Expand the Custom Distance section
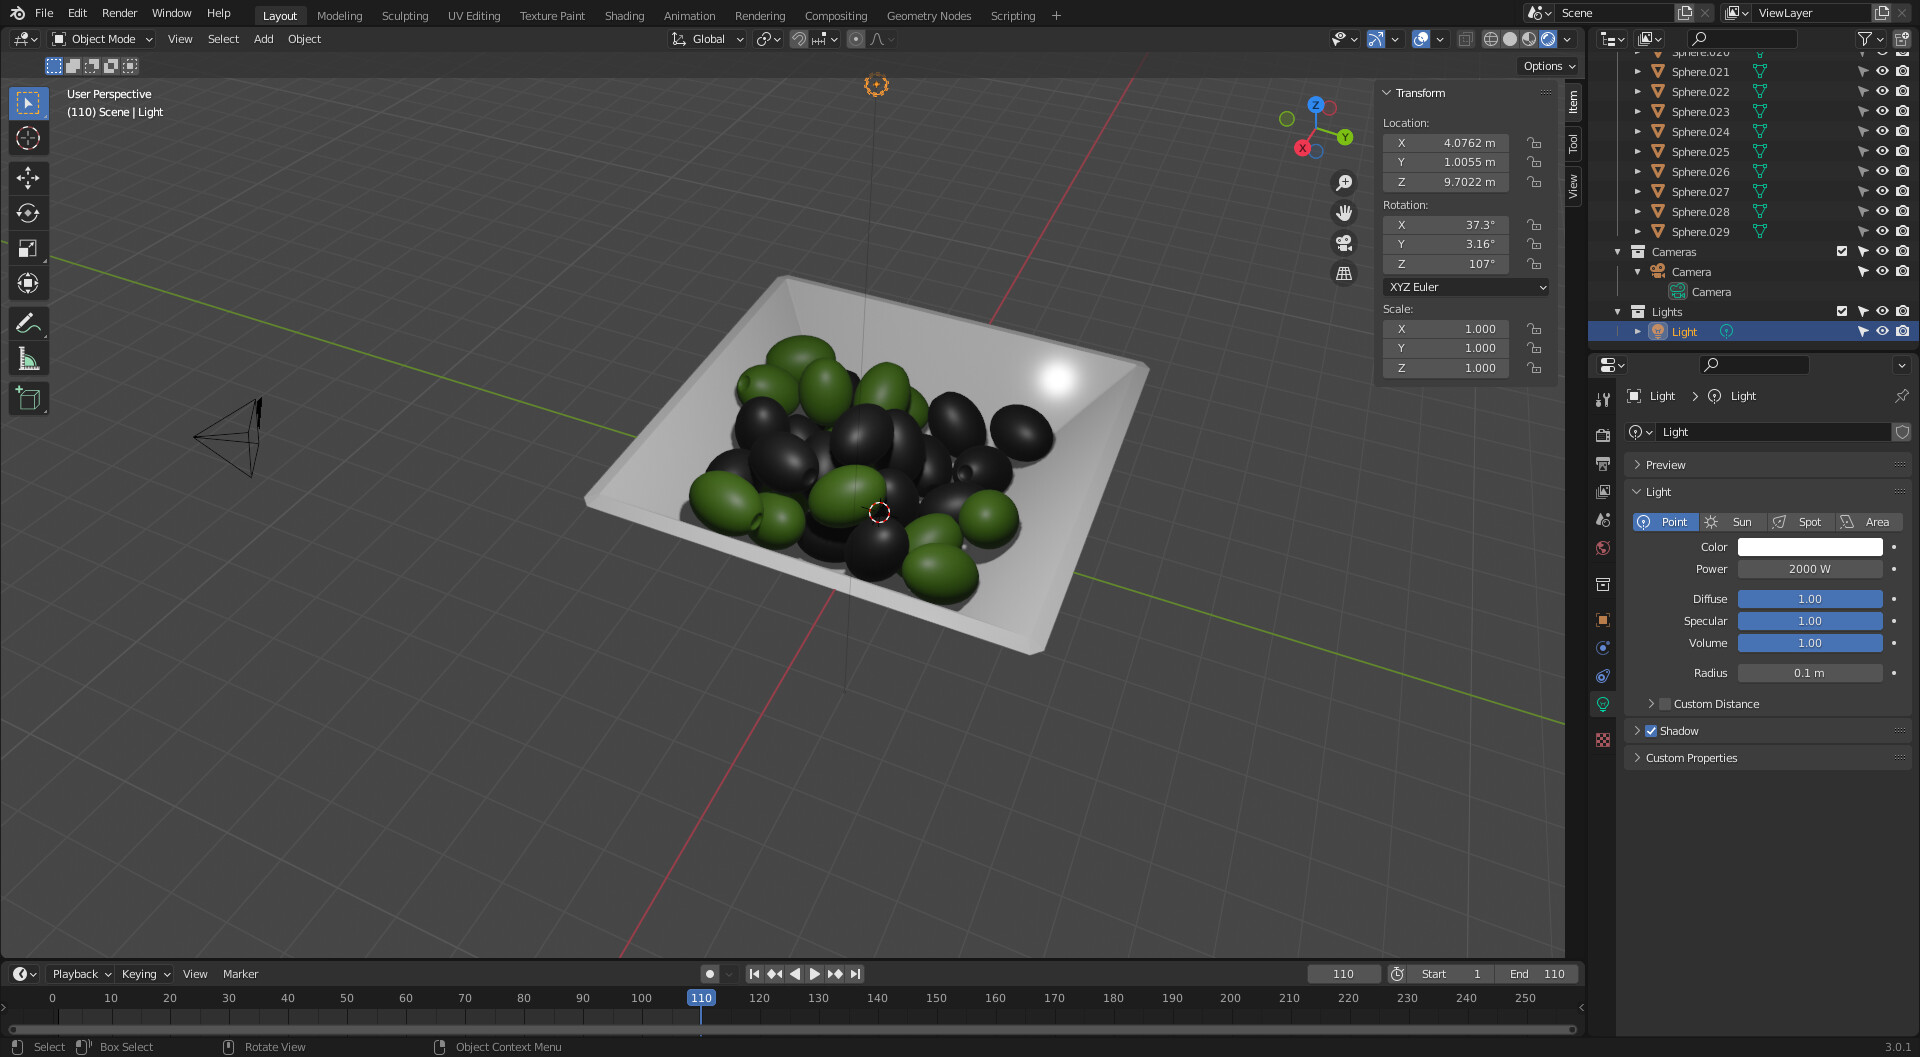This screenshot has height=1057, width=1920. (x=1651, y=703)
